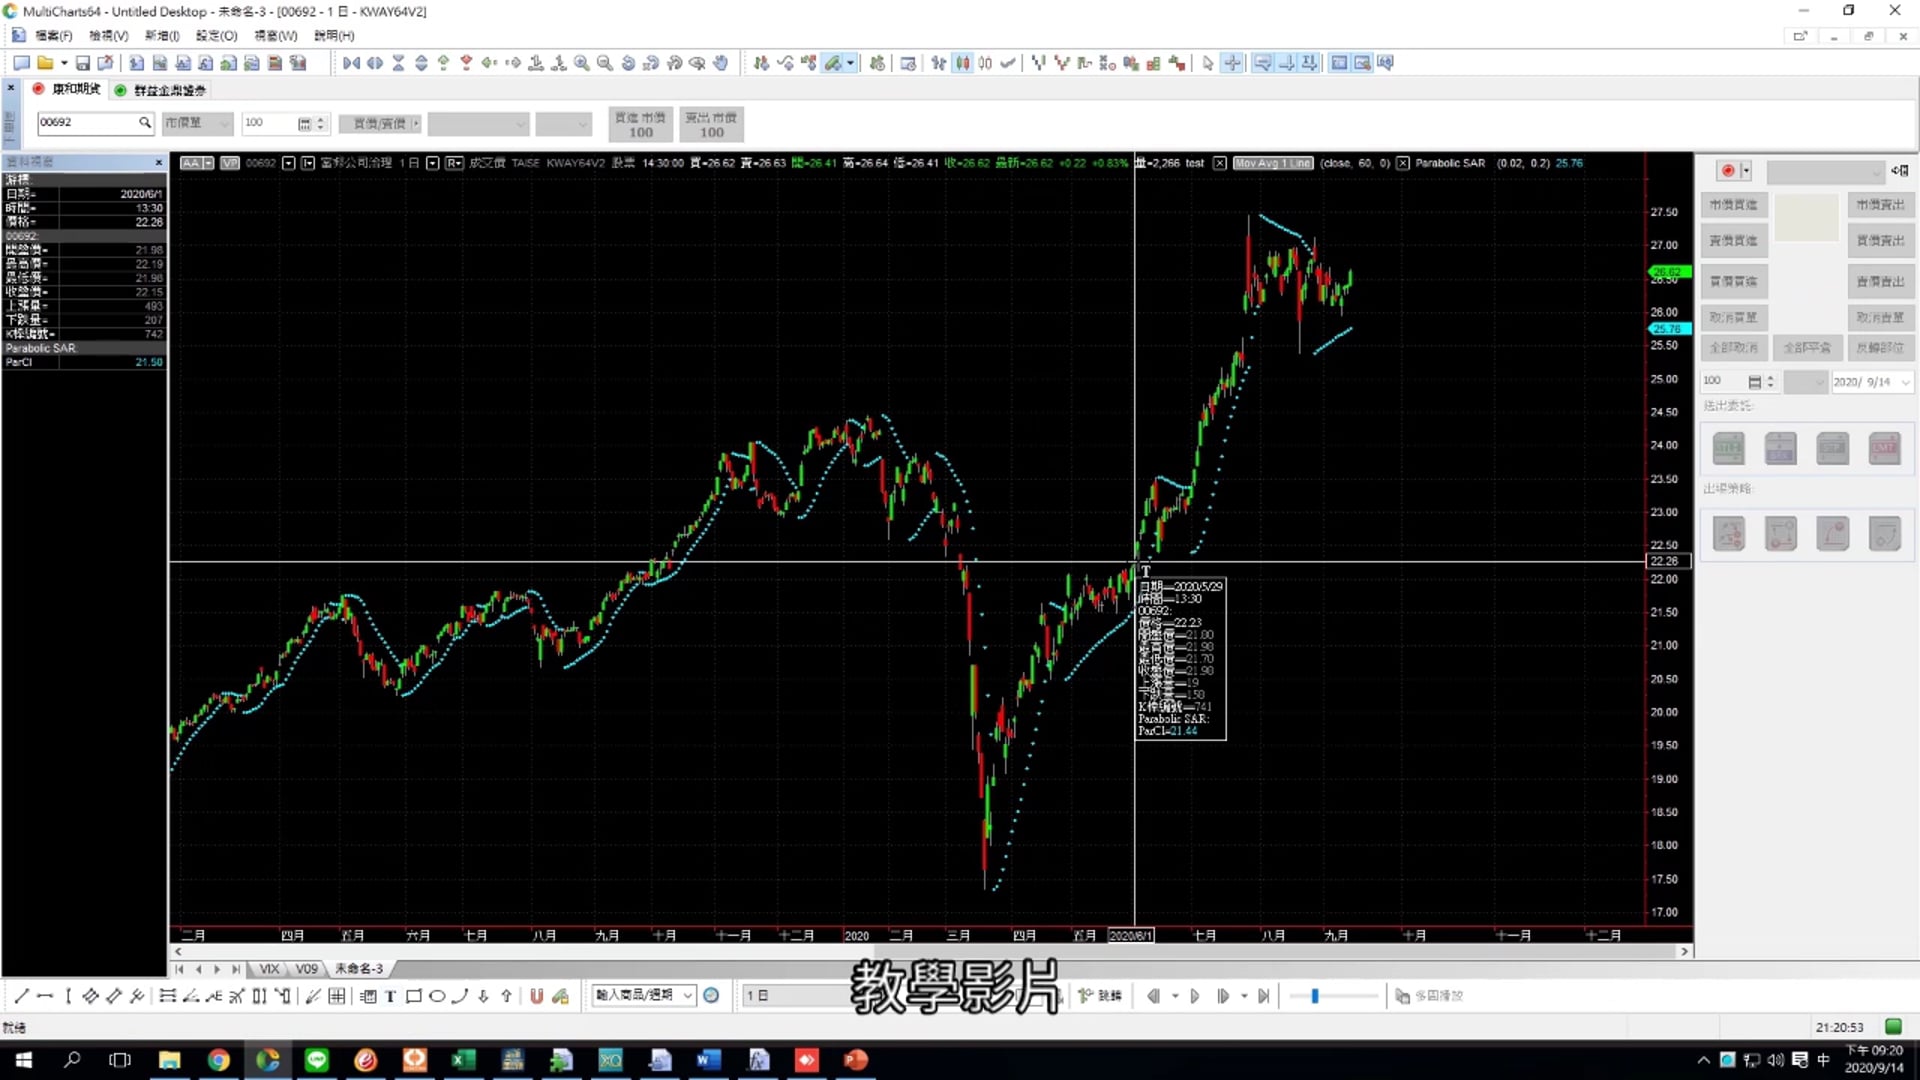Select the rectangle drawing tool
Screen dimensions: 1920x1080
click(x=413, y=996)
